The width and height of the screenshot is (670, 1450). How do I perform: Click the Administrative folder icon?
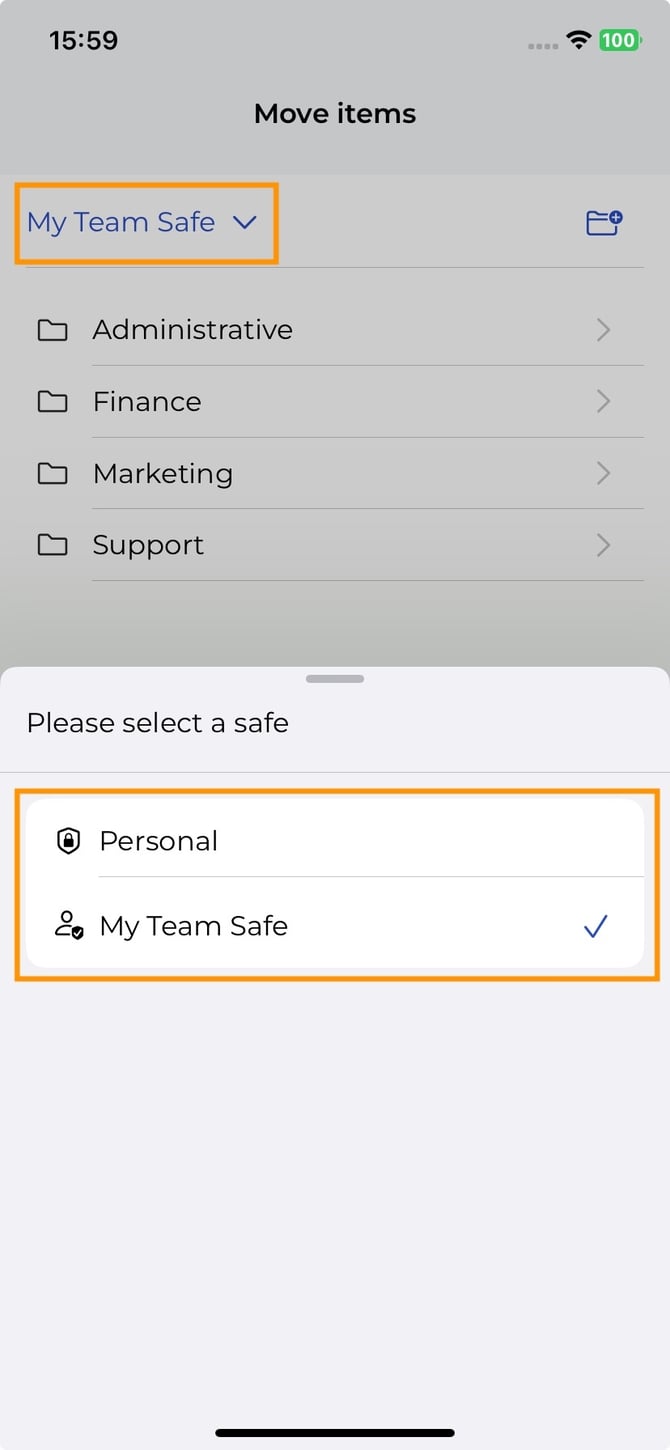[52, 330]
